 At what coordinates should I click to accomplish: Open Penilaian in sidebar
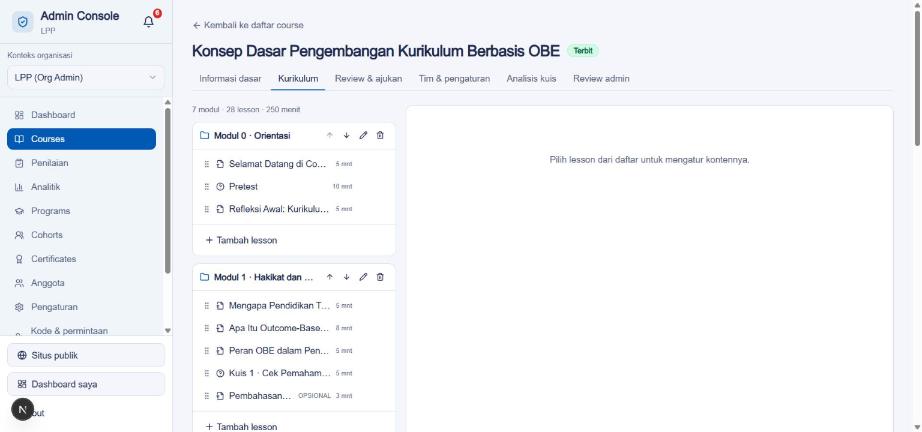81,163
